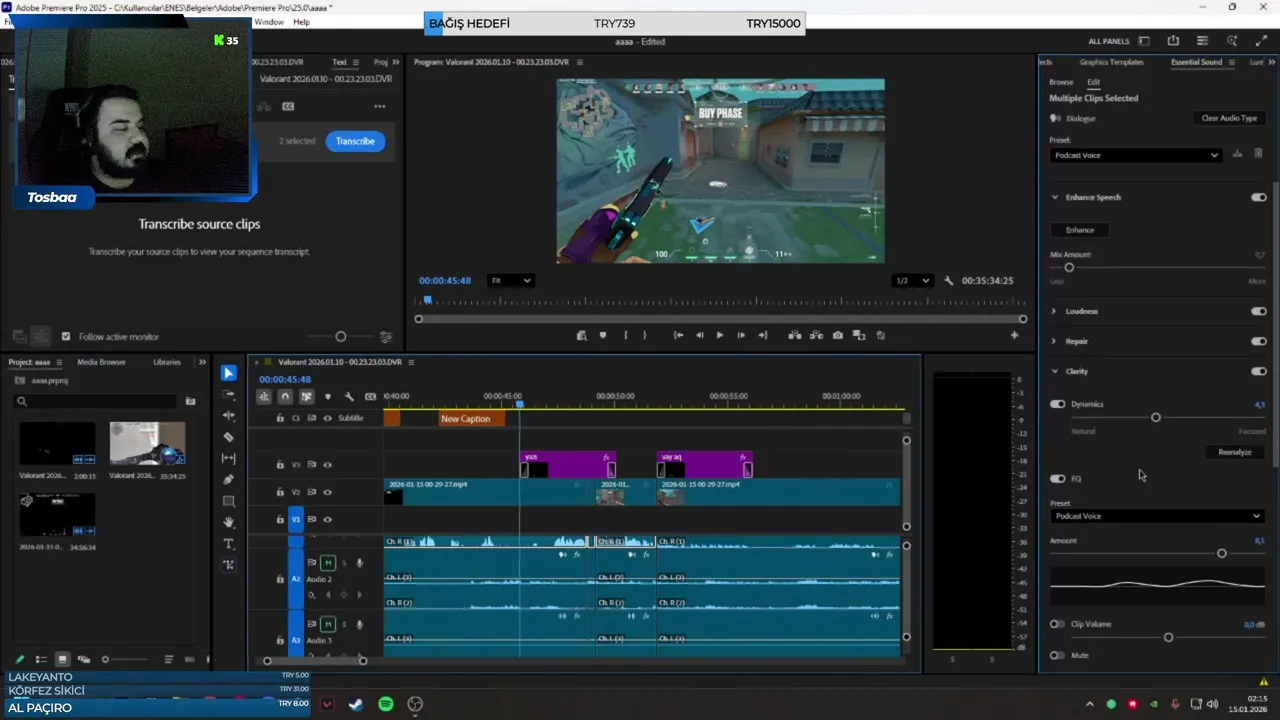
Task: Select the Rectangle tool
Action: point(229,501)
